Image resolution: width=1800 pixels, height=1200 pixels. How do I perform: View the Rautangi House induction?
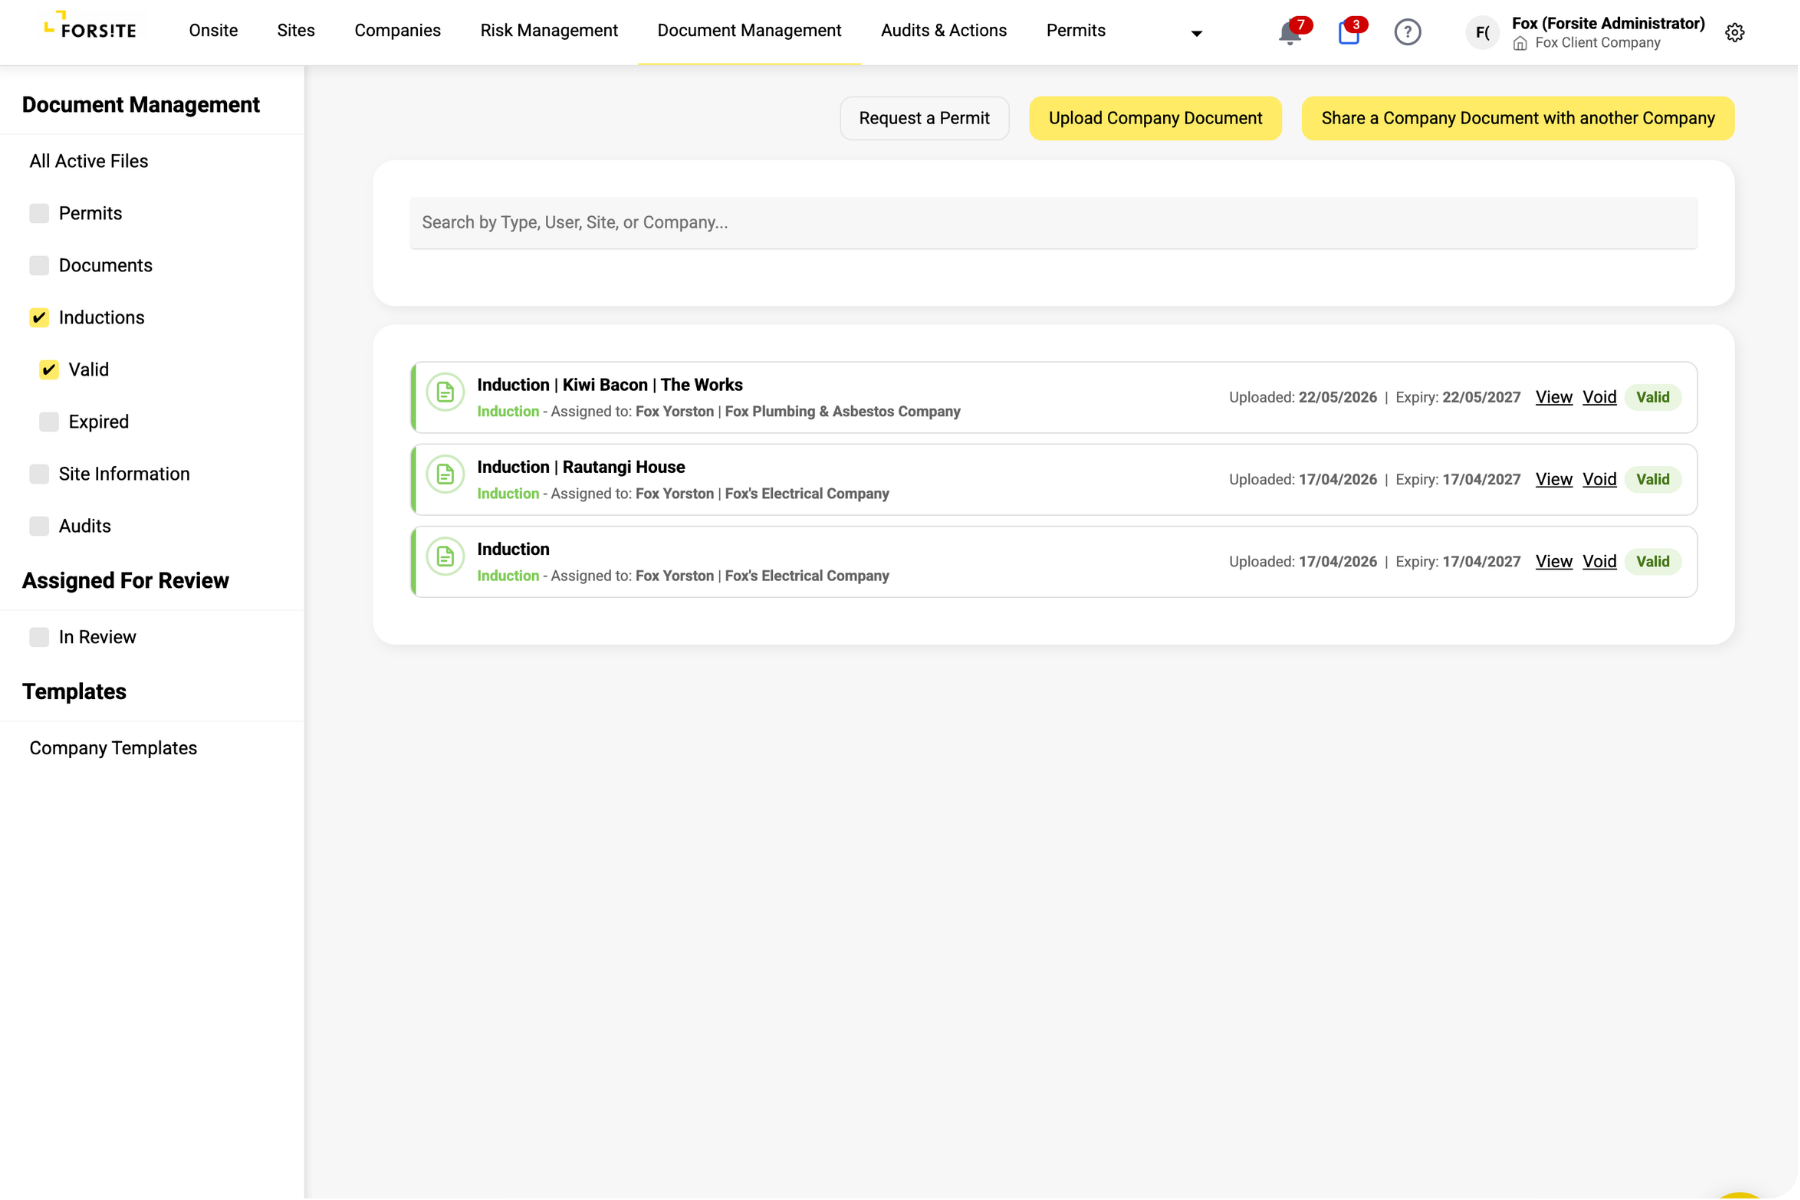click(1554, 479)
